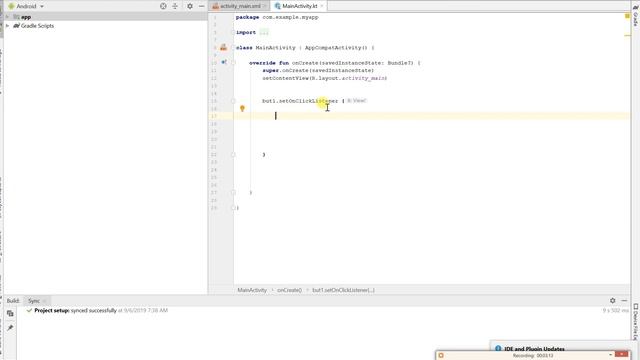The width and height of the screenshot is (640, 360).
Task: Close the activity_main.xml tab
Action: 264,6
